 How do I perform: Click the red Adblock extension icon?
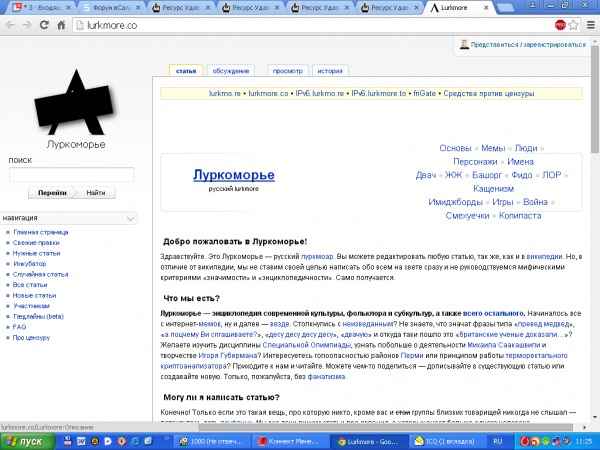click(x=560, y=25)
